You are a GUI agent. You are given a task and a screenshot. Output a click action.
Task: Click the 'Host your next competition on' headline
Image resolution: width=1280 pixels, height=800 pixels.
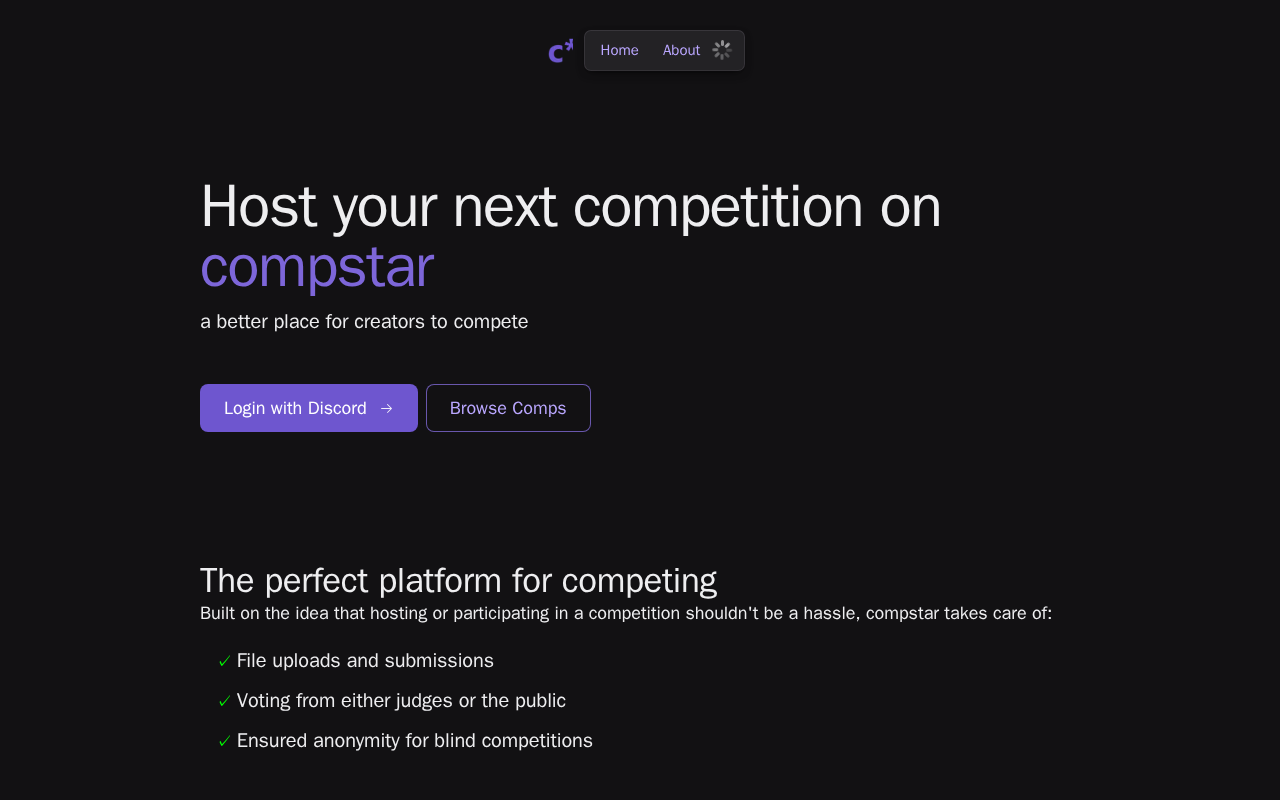coord(570,206)
